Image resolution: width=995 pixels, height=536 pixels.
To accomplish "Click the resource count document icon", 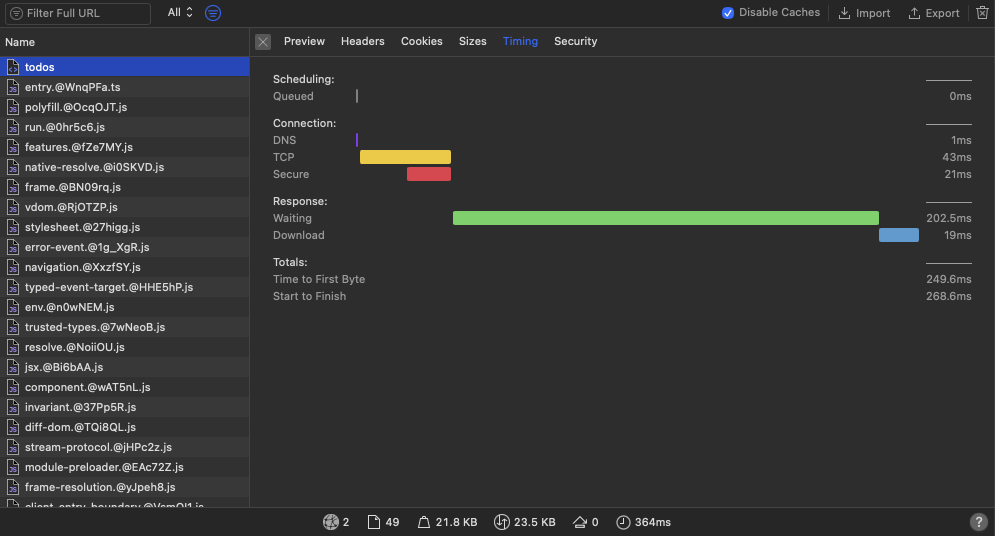I will (374, 522).
